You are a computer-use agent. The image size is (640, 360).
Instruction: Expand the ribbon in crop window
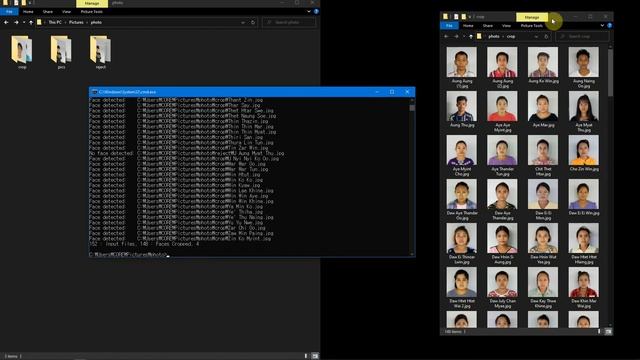pyautogui.click(x=602, y=25)
